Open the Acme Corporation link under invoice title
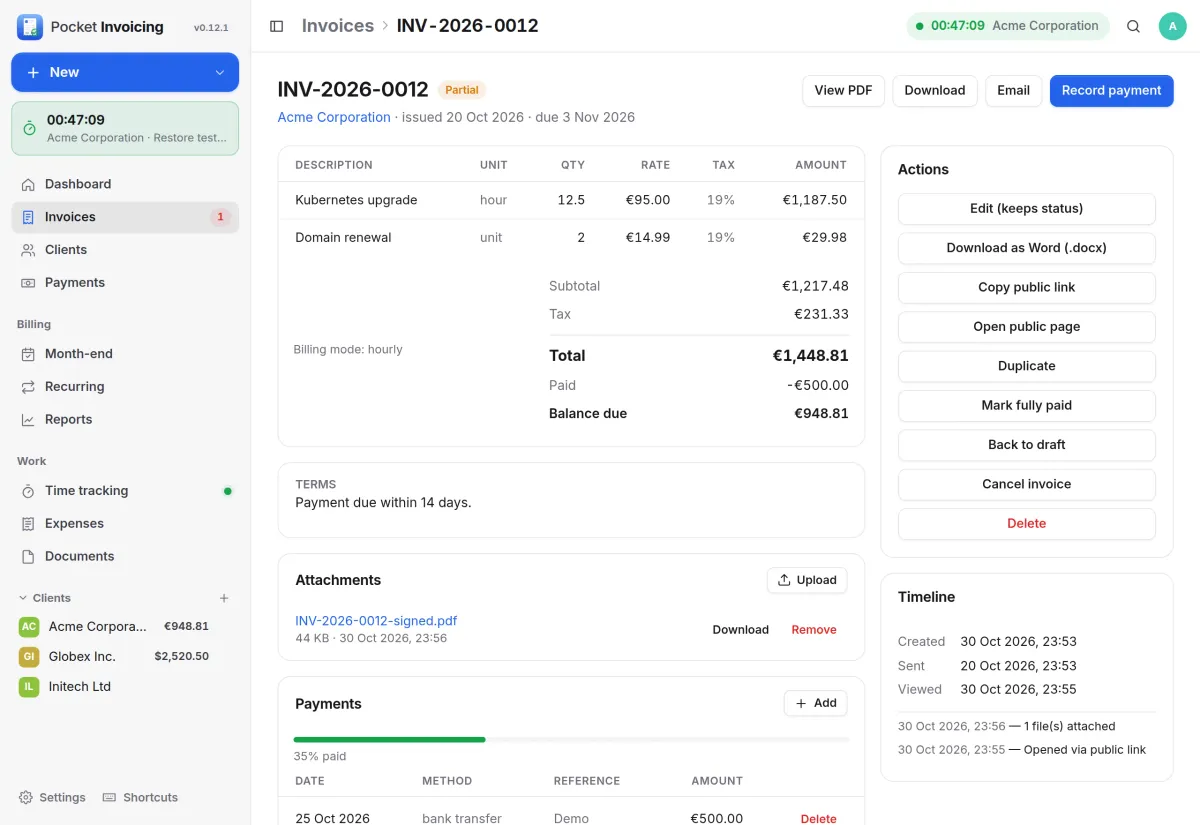This screenshot has height=825, width=1200. coord(334,117)
